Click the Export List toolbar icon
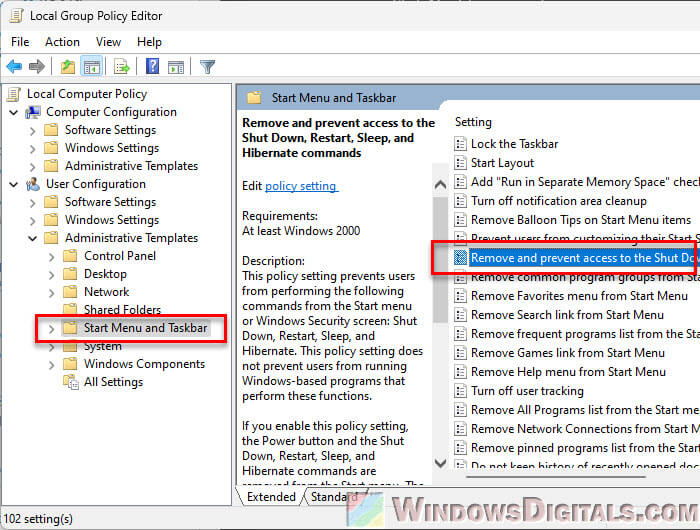This screenshot has height=530, width=700. click(122, 67)
